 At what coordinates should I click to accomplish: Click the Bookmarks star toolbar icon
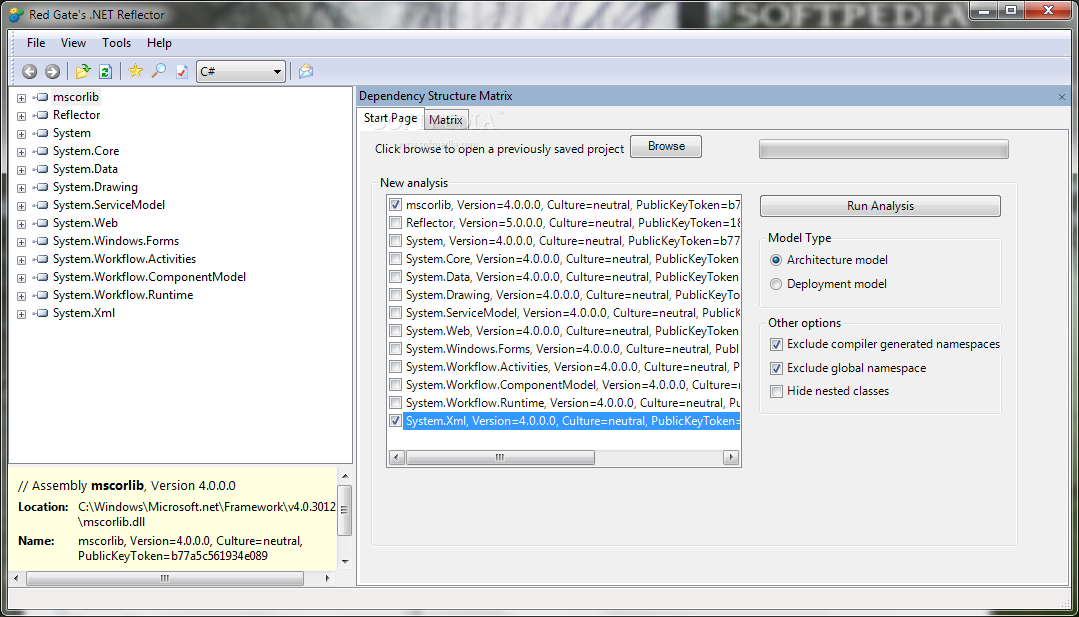click(136, 71)
